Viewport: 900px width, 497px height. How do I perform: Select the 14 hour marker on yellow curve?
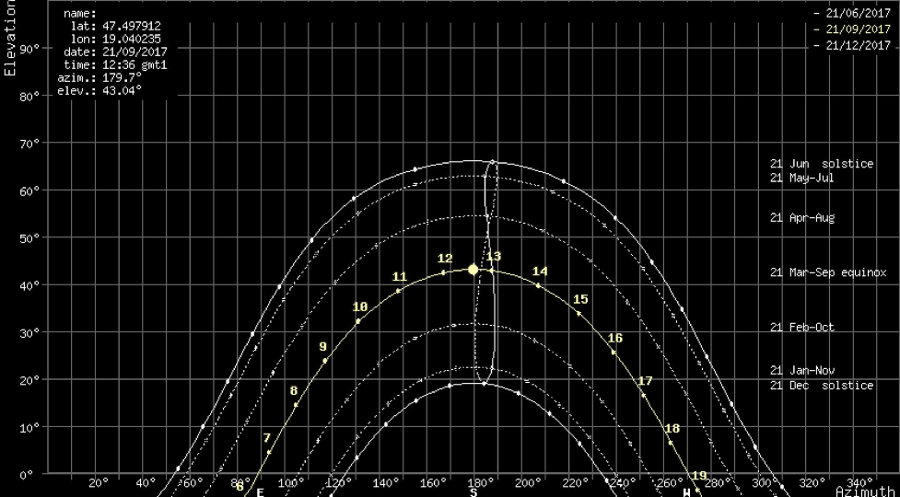click(540, 272)
